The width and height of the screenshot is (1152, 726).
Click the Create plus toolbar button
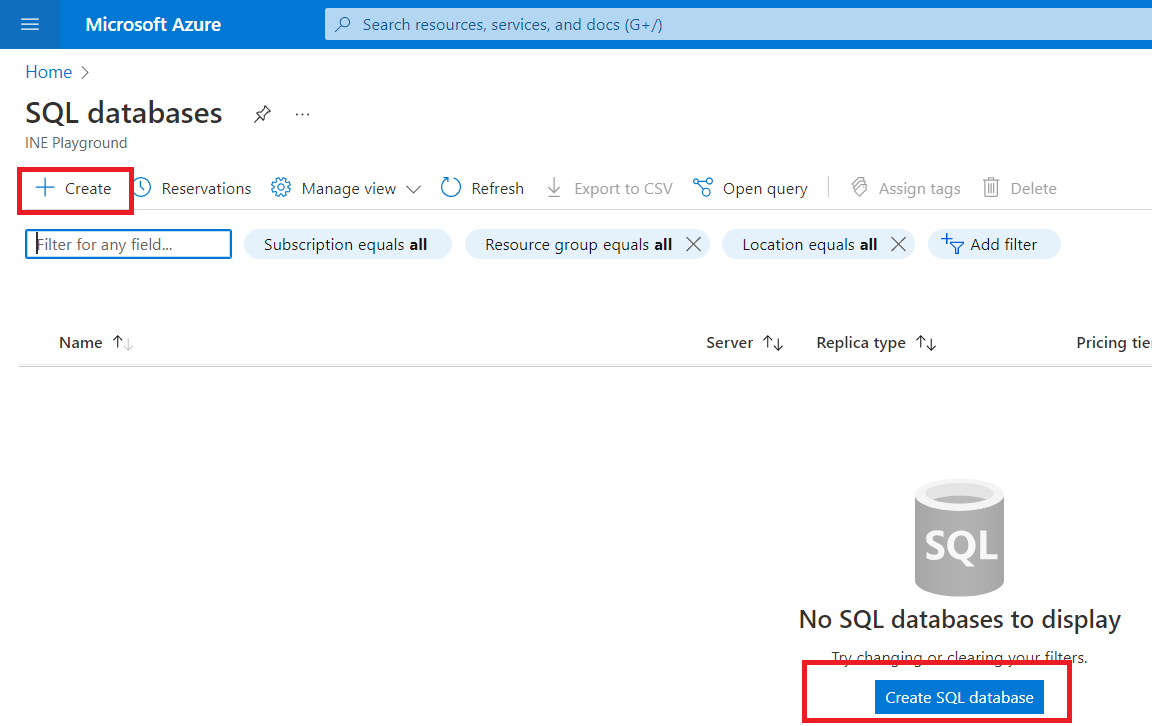(74, 188)
